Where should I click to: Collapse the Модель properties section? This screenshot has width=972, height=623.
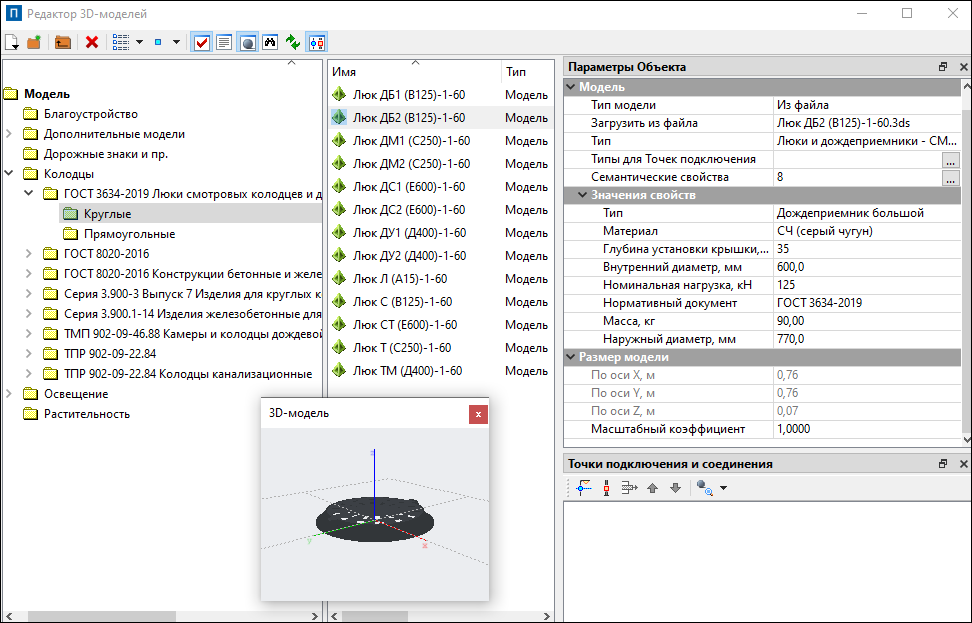(571, 87)
